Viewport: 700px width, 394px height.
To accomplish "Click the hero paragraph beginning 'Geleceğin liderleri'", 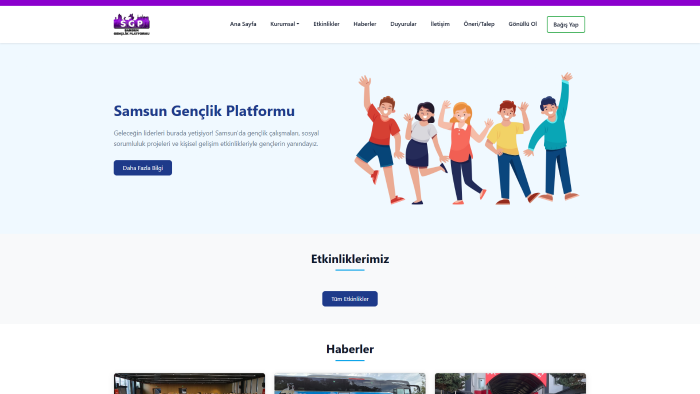I will click(217, 138).
